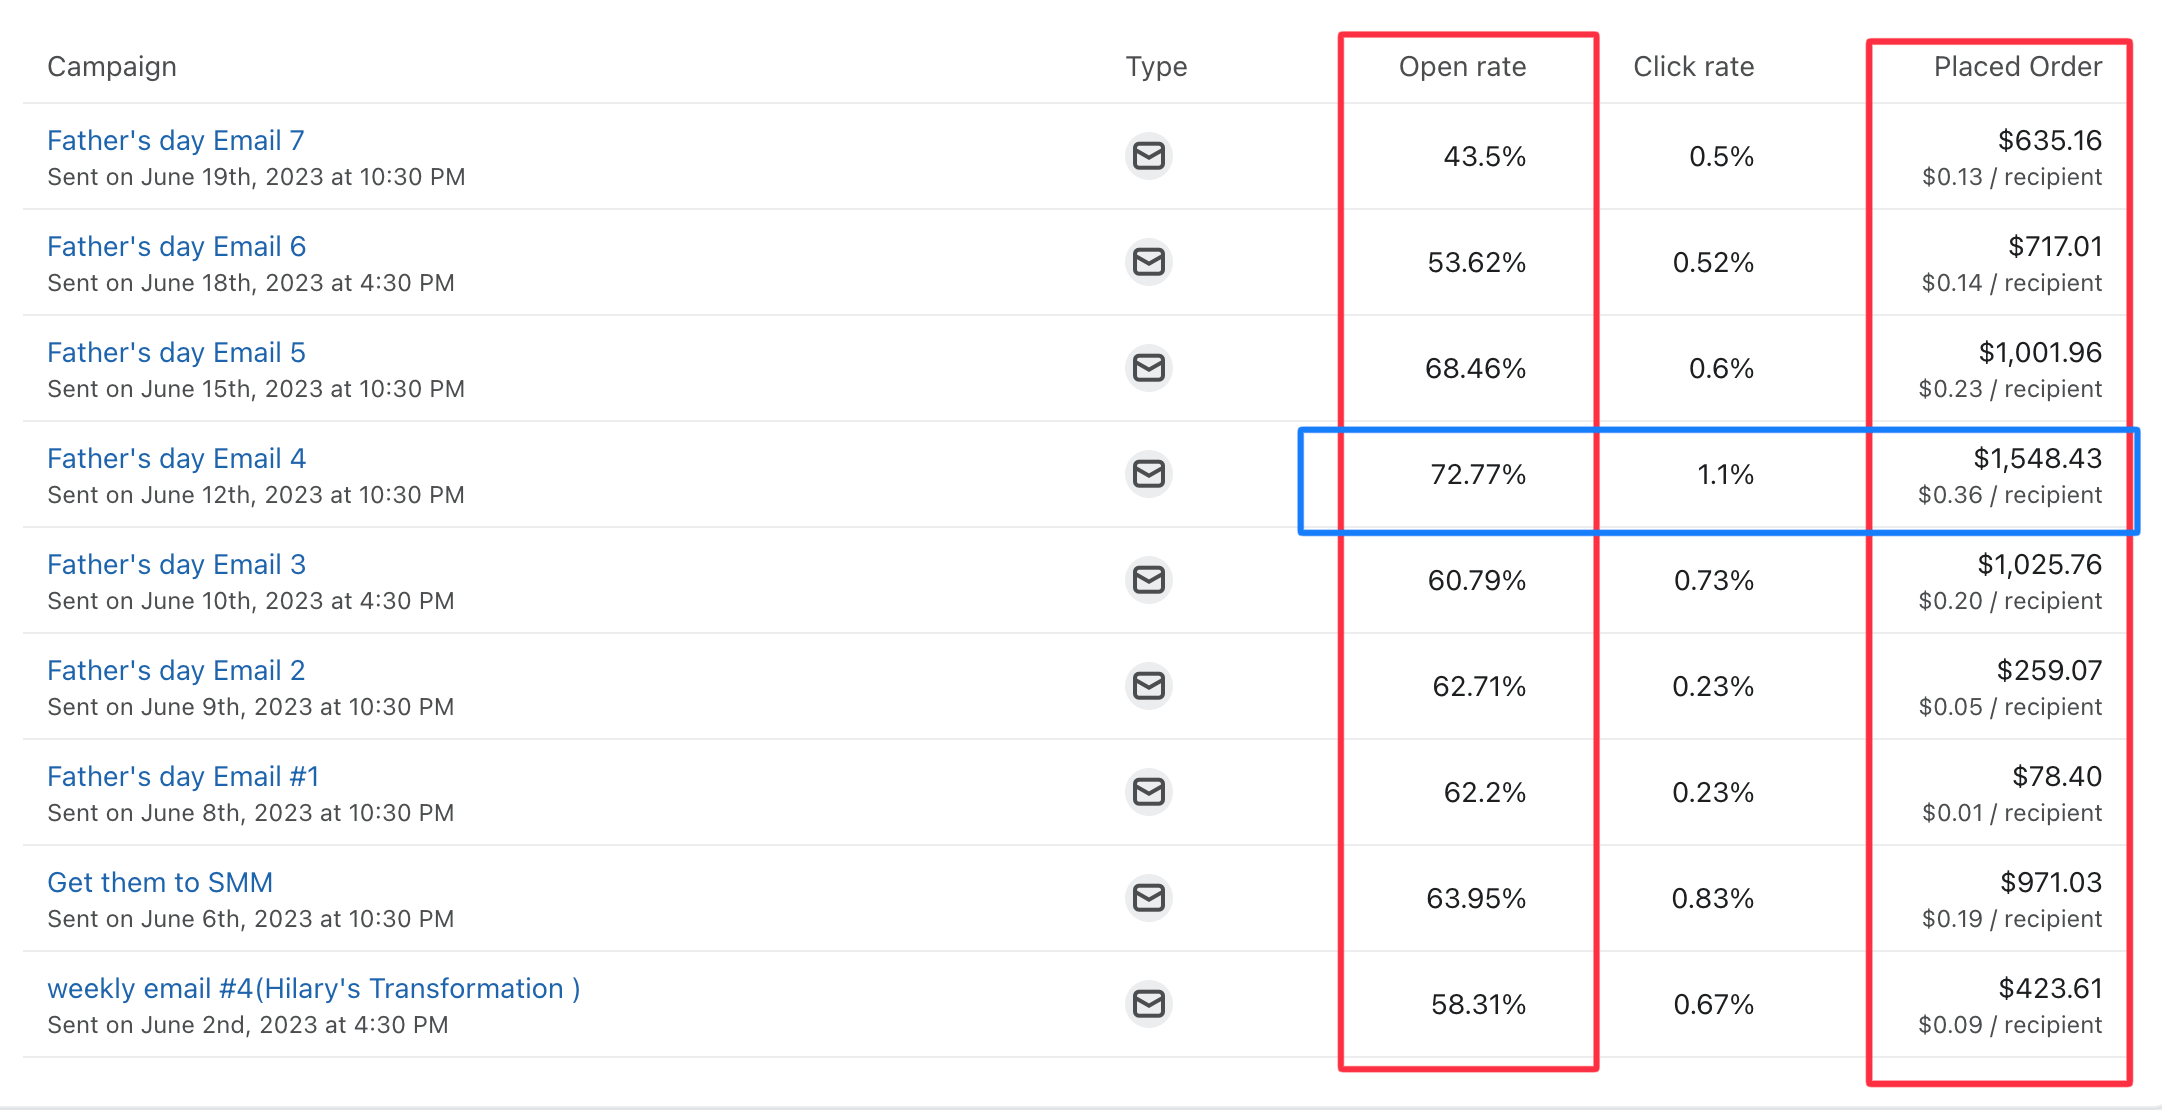Open the Father's day Email #1 campaign

point(183,777)
